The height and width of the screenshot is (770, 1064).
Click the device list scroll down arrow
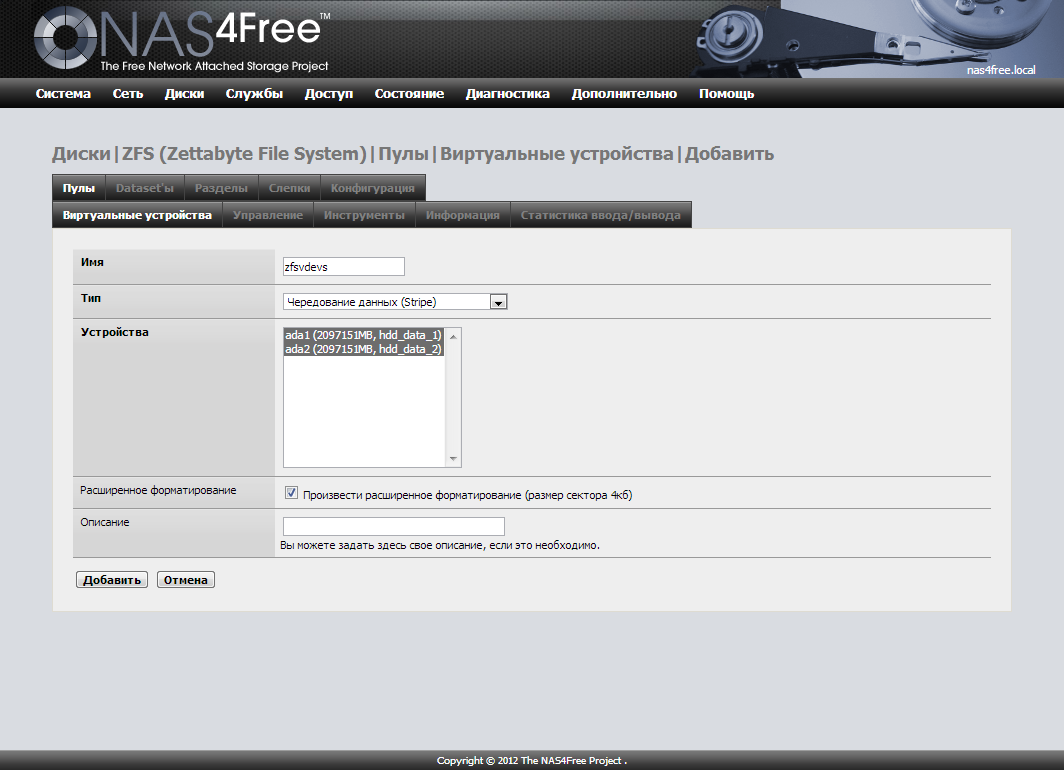[453, 459]
